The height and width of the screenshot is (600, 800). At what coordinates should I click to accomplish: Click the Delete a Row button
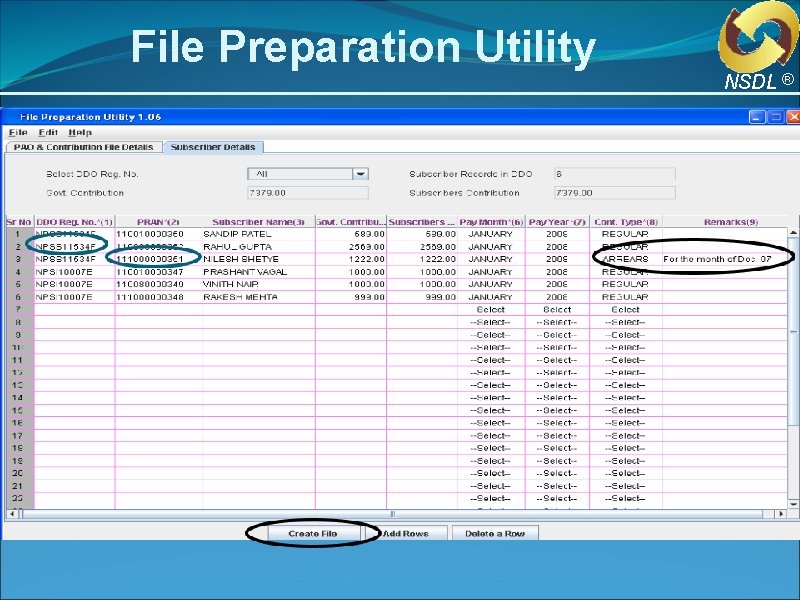coord(495,534)
